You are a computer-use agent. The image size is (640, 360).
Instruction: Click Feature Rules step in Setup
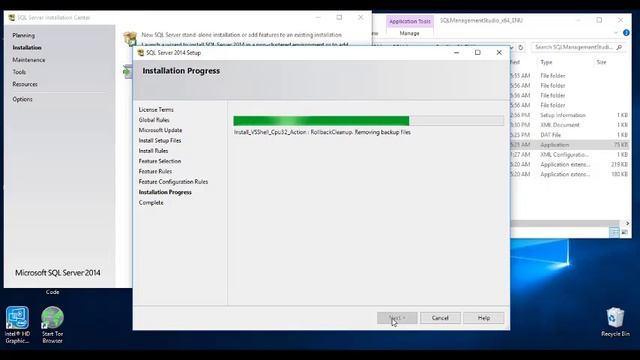pos(155,171)
